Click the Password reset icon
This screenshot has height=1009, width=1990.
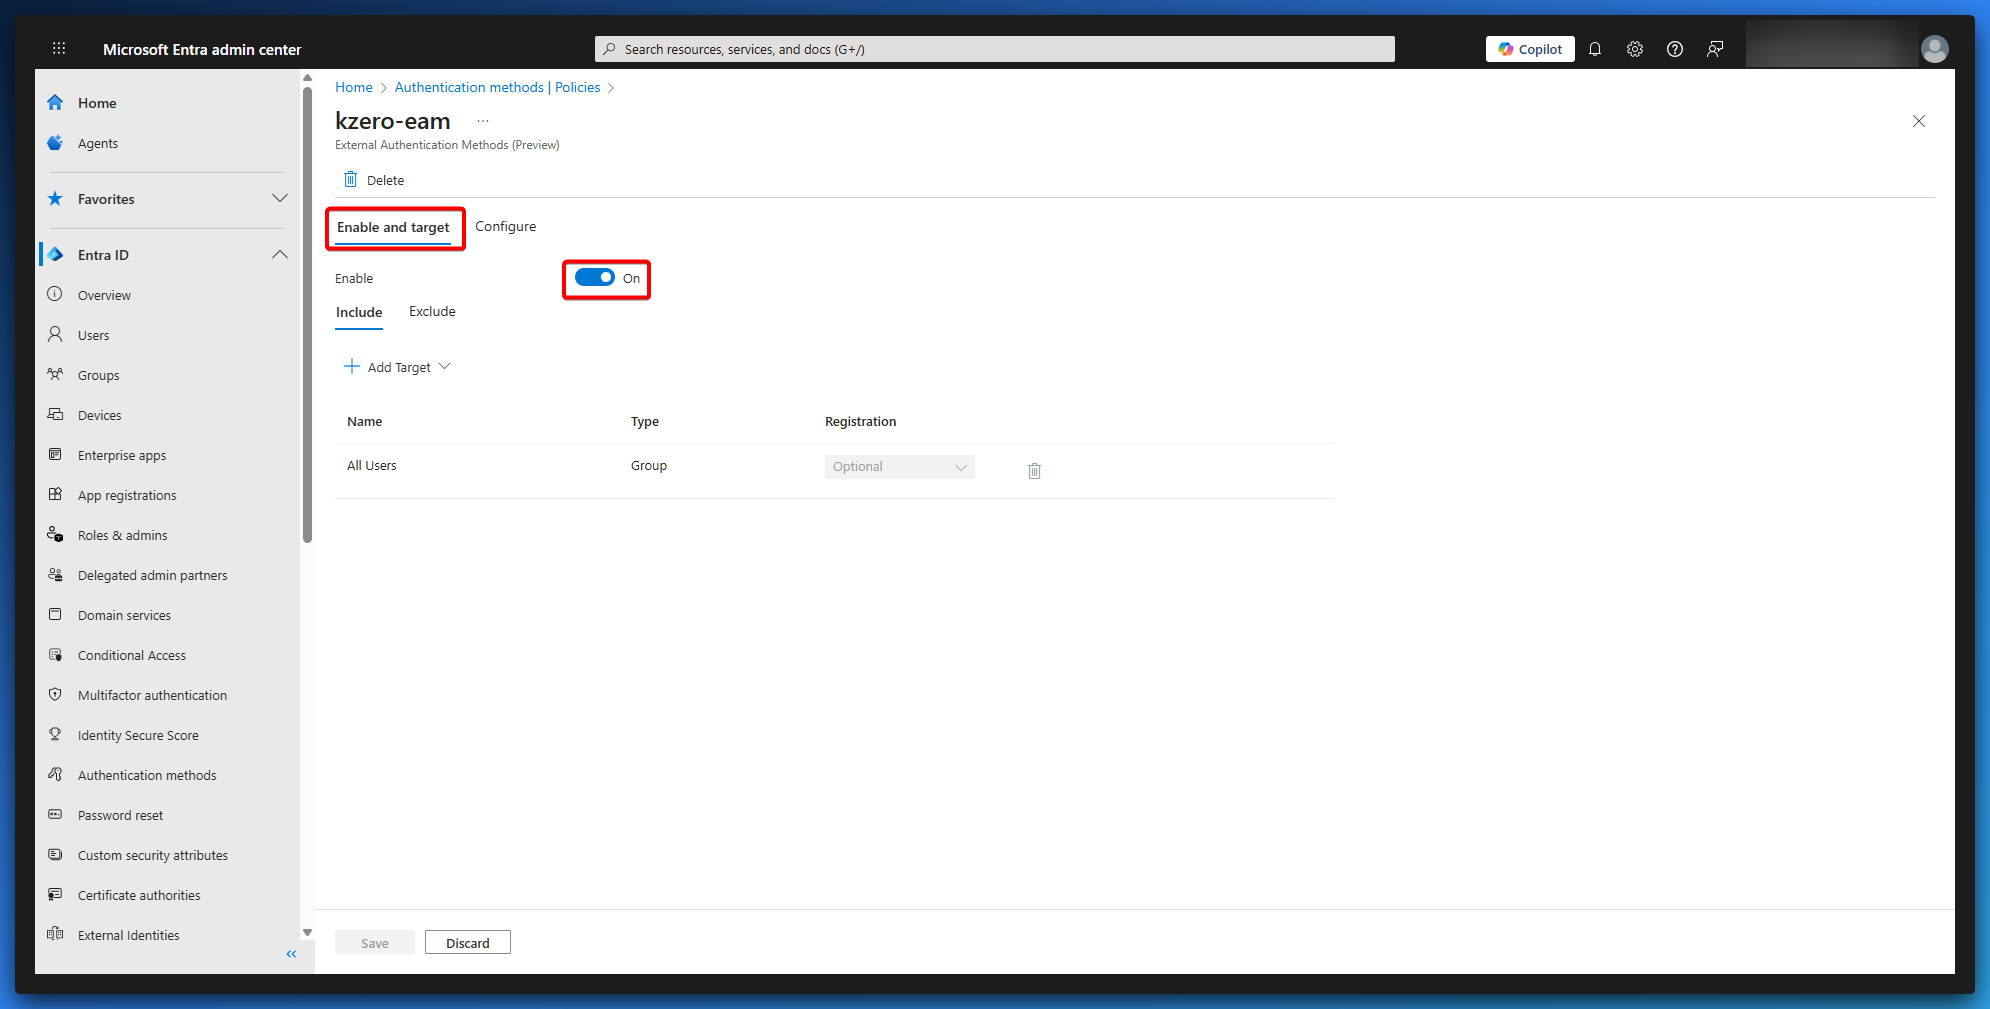click(x=55, y=814)
